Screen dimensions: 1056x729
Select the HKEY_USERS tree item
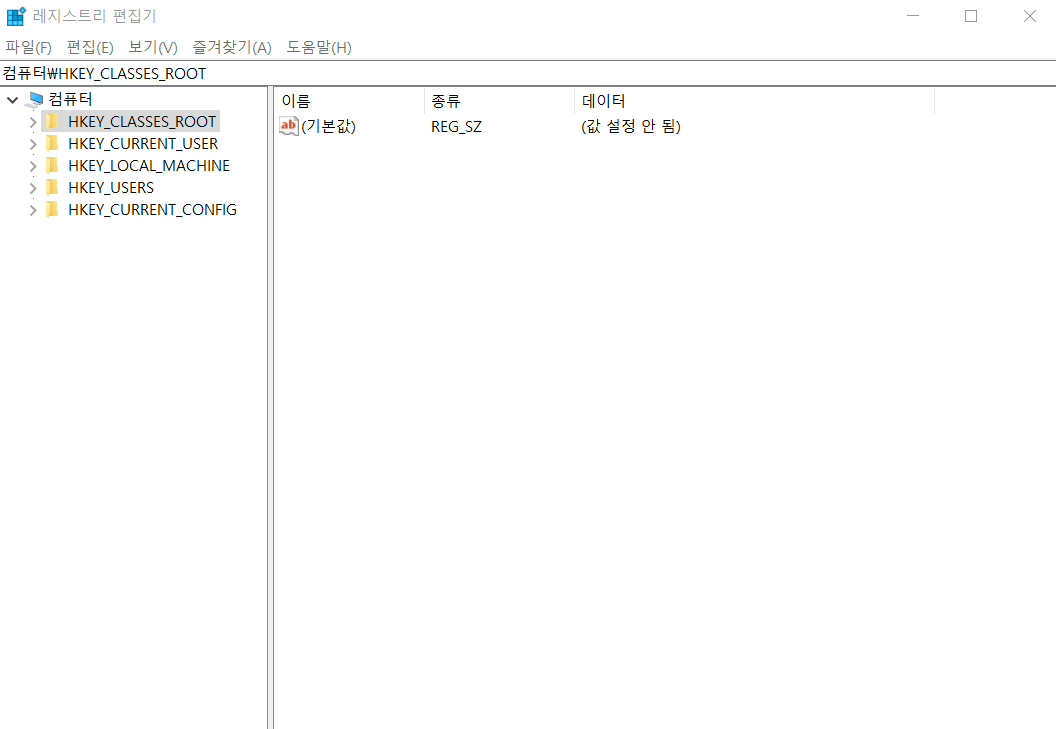point(110,187)
